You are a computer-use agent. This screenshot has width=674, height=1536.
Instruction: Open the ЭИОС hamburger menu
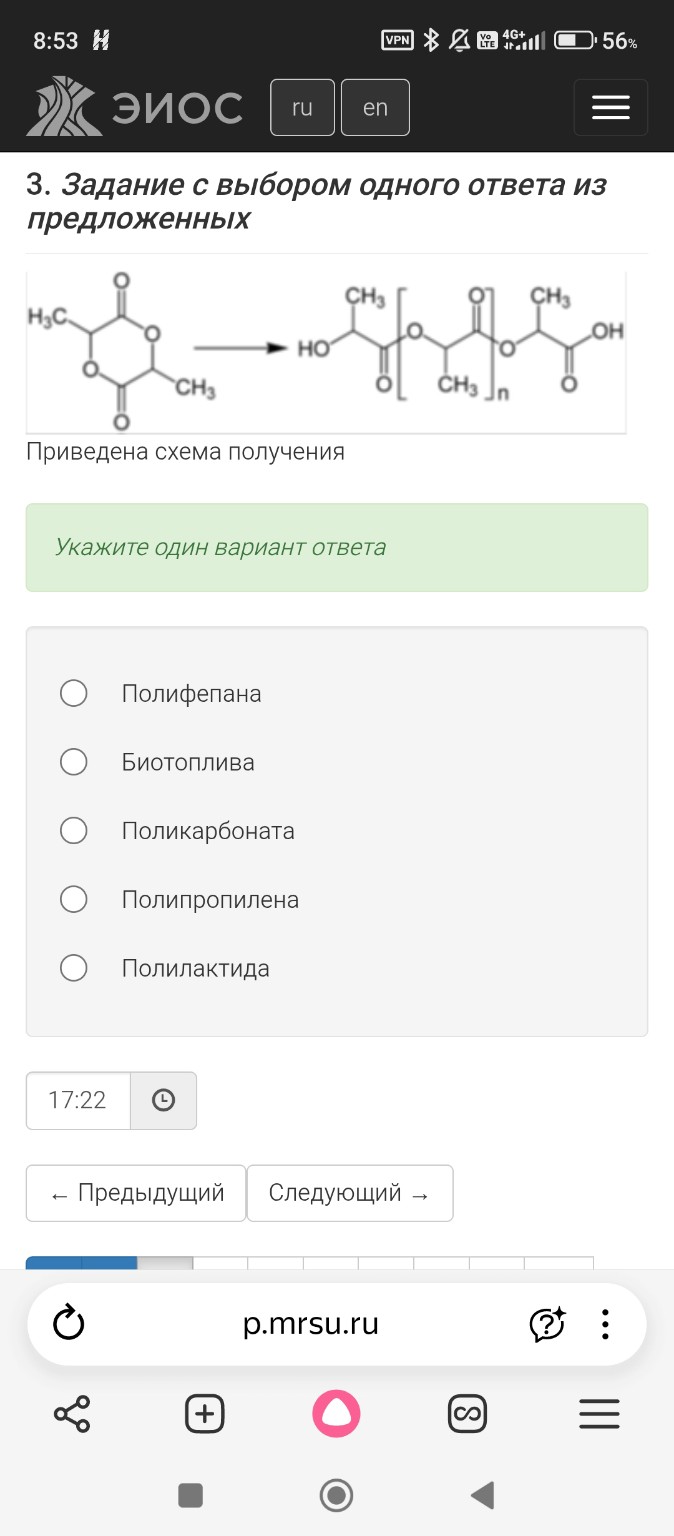pos(610,107)
